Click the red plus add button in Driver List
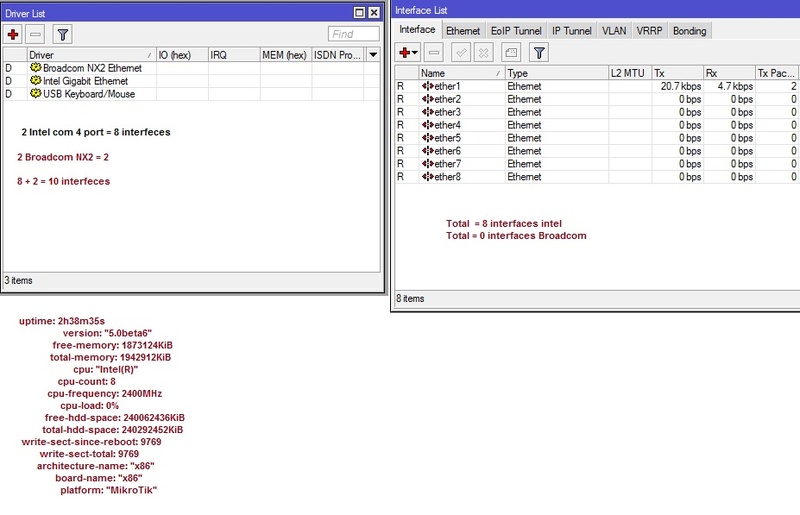This screenshot has height=515, width=800. tap(13, 35)
